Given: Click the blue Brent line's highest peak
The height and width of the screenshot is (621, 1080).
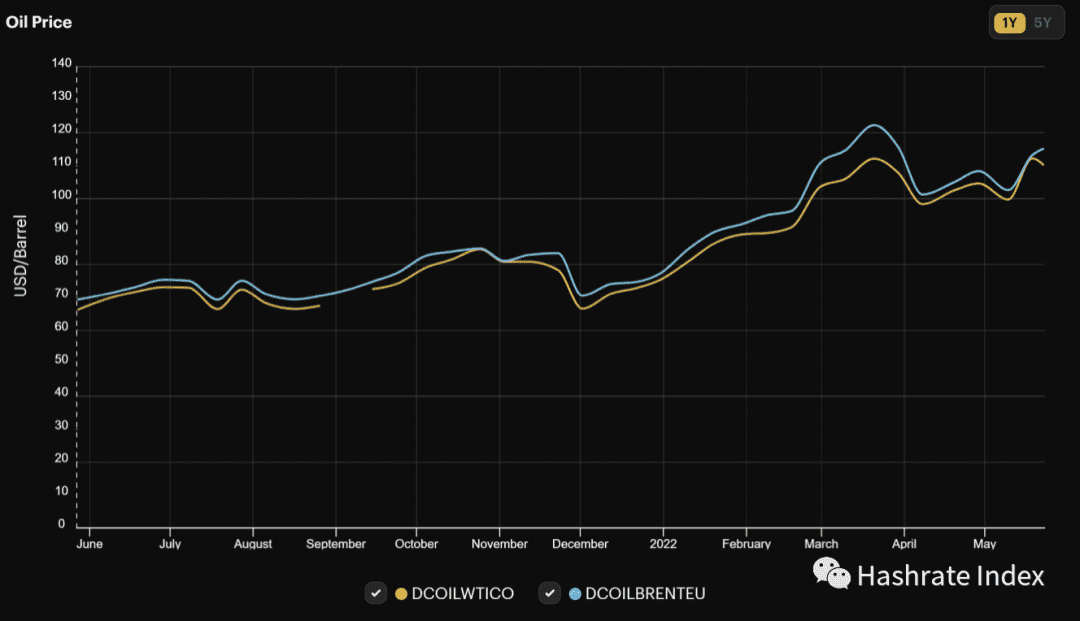Looking at the screenshot, I should pos(873,125).
